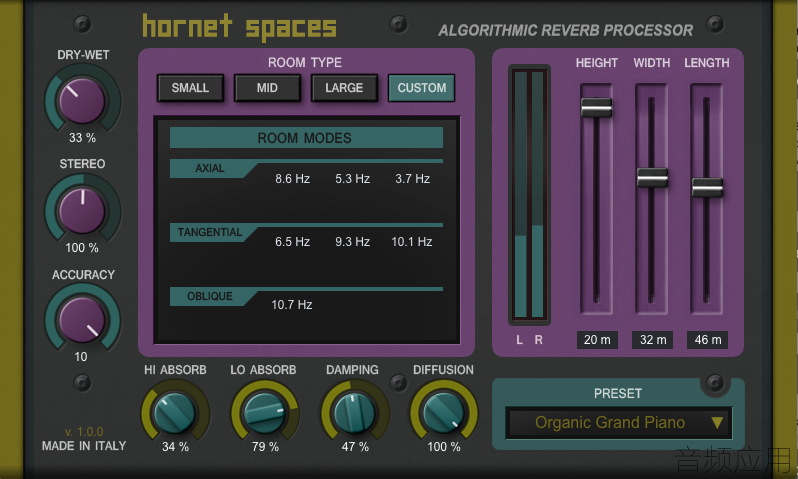Open the preset dropdown arrow
The width and height of the screenshot is (798, 479).
click(x=717, y=422)
